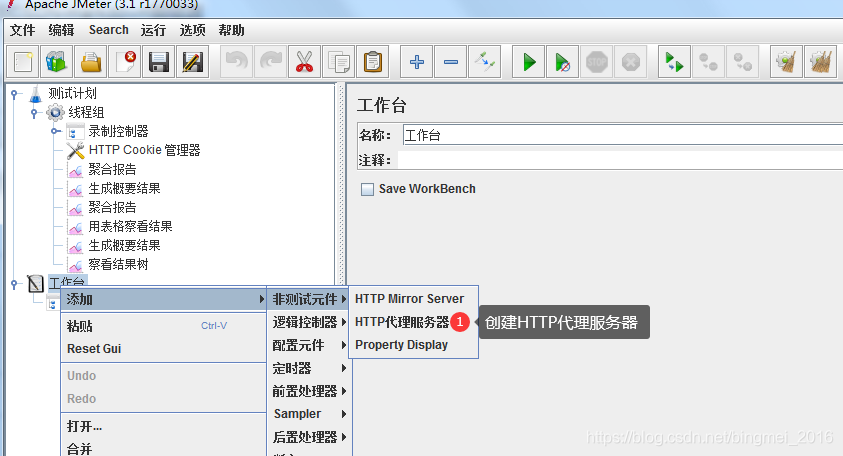
Task: Choose Property Display menu entry
Action: tap(413, 345)
